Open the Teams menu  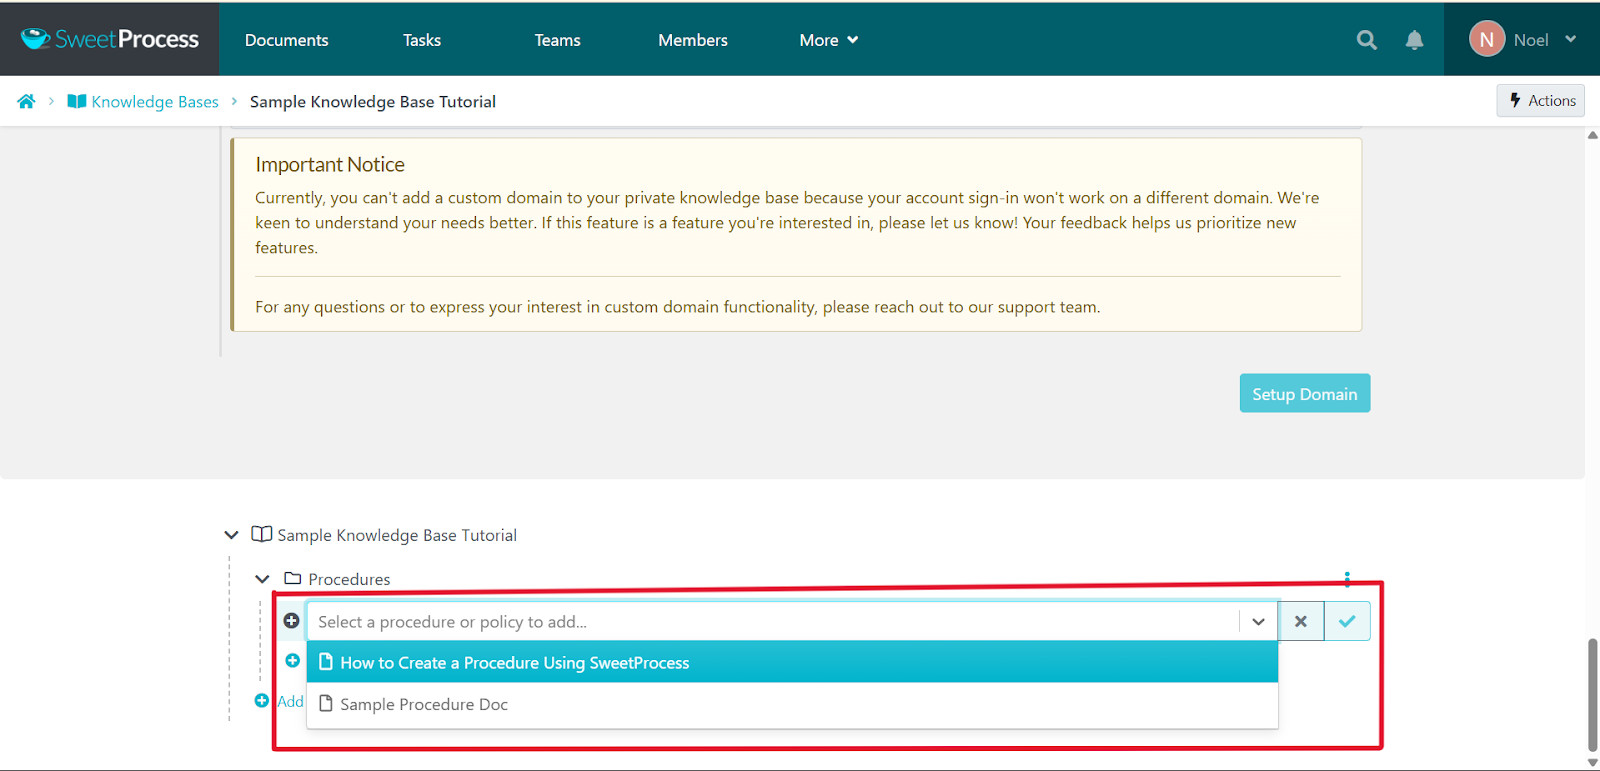pyautogui.click(x=557, y=40)
